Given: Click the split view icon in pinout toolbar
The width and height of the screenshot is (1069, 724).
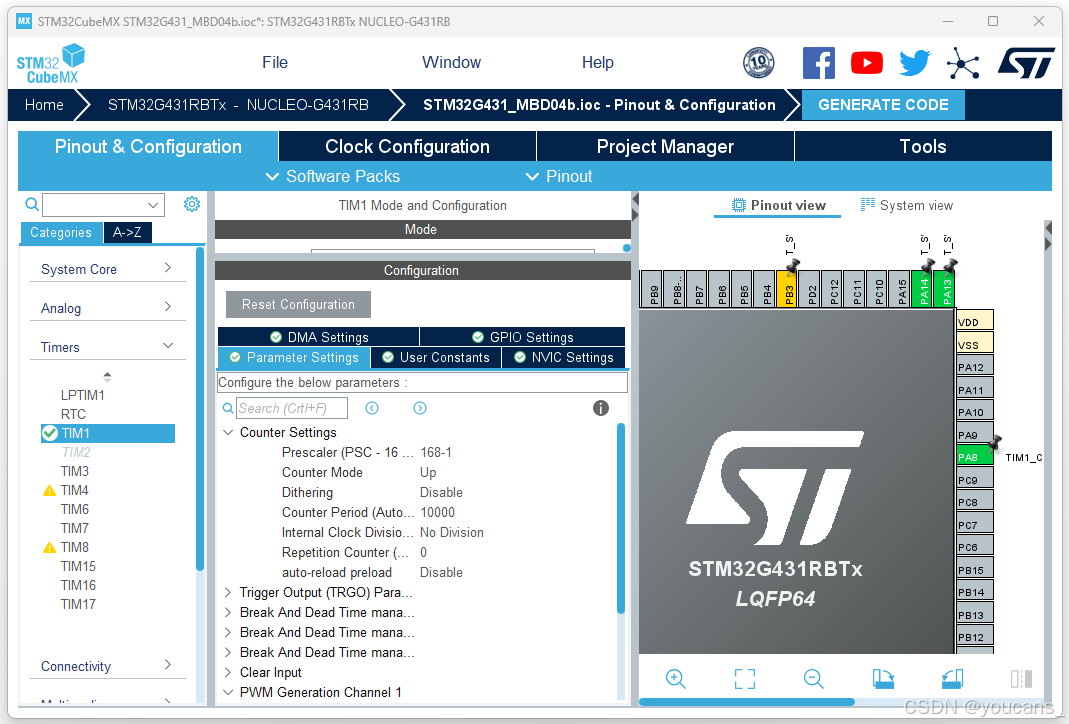Looking at the screenshot, I should 1021,678.
